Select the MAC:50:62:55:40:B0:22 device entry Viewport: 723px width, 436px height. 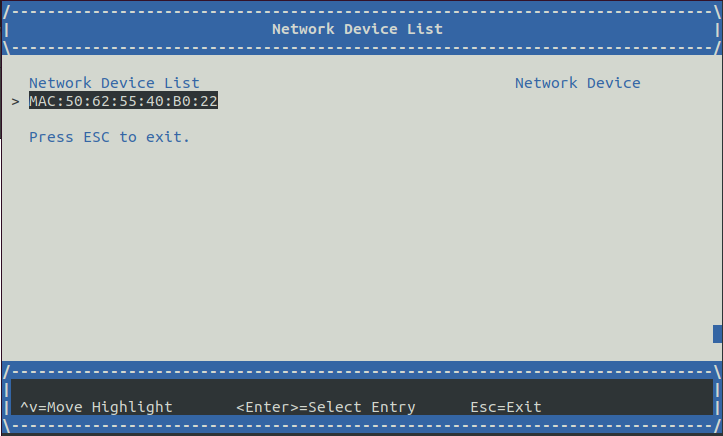123,100
